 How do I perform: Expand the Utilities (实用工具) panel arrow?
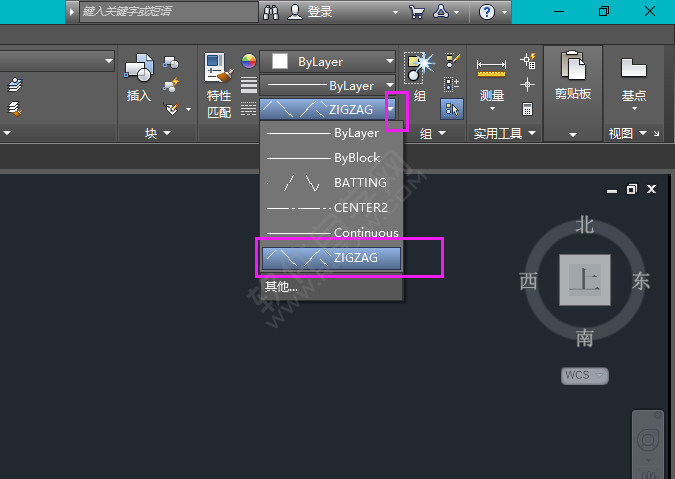pyautogui.click(x=532, y=133)
